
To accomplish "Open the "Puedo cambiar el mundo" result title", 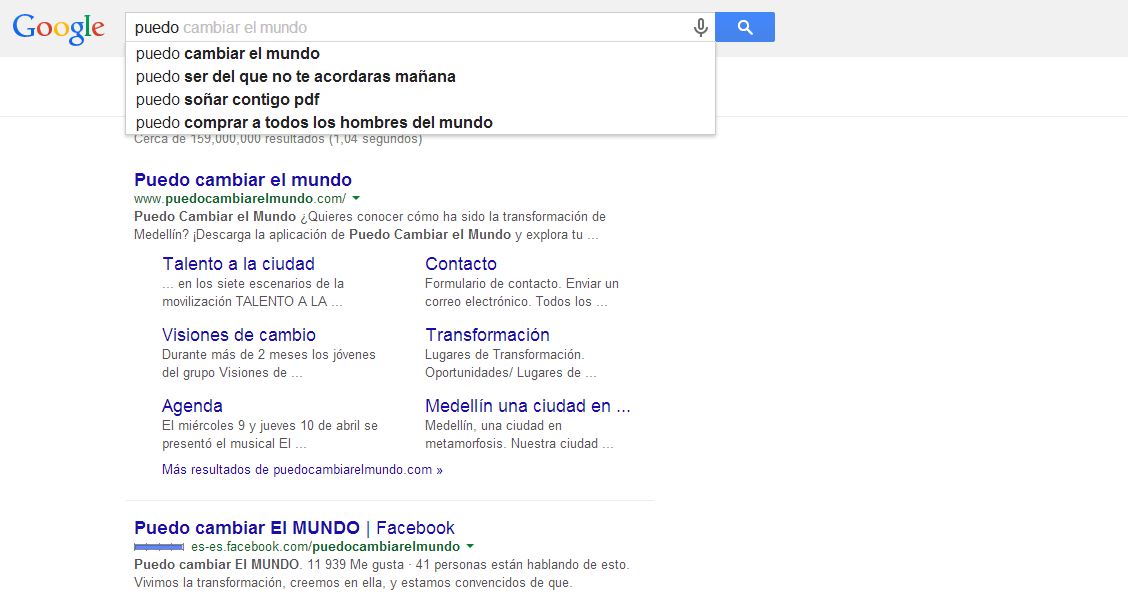I will tap(243, 180).
